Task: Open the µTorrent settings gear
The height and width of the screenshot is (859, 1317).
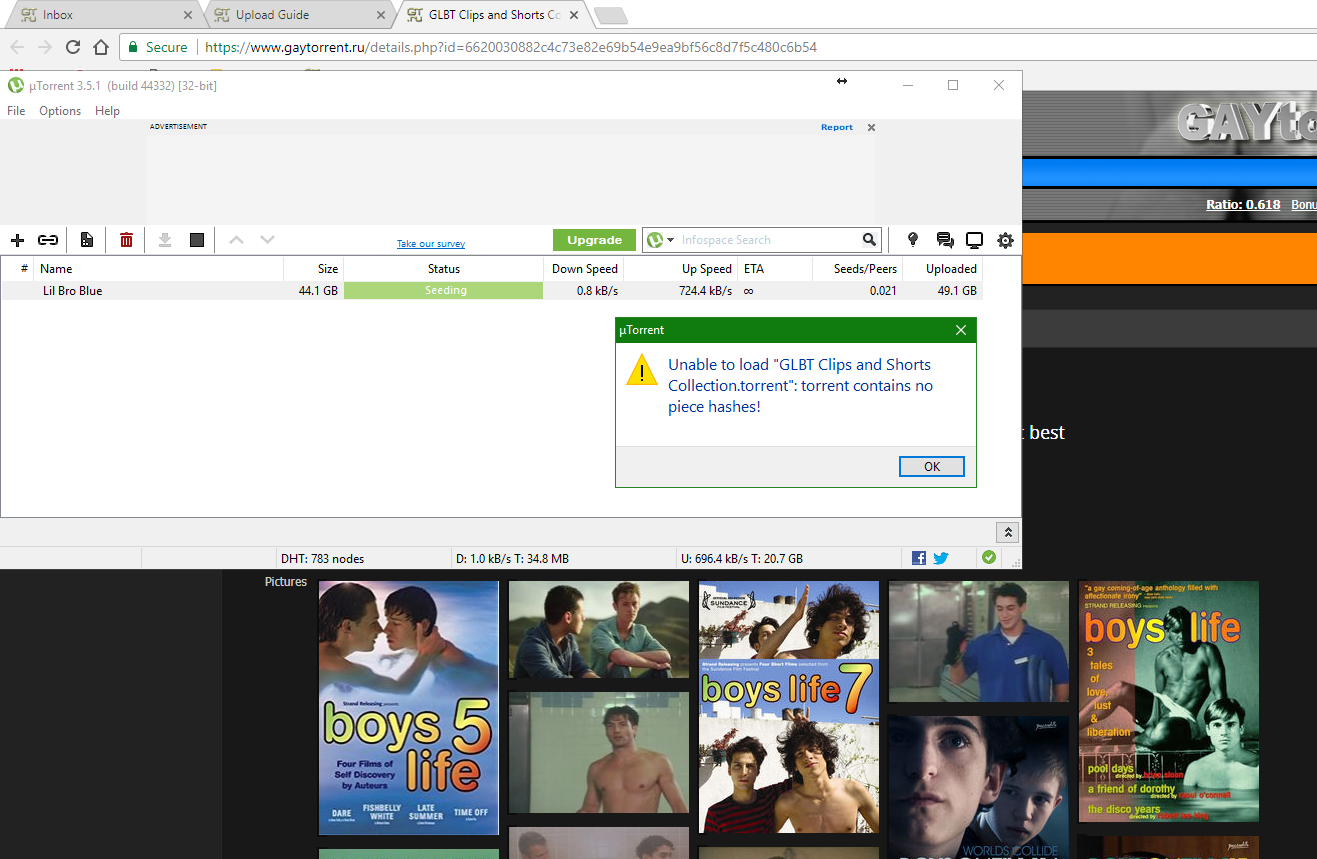Action: click(1005, 240)
